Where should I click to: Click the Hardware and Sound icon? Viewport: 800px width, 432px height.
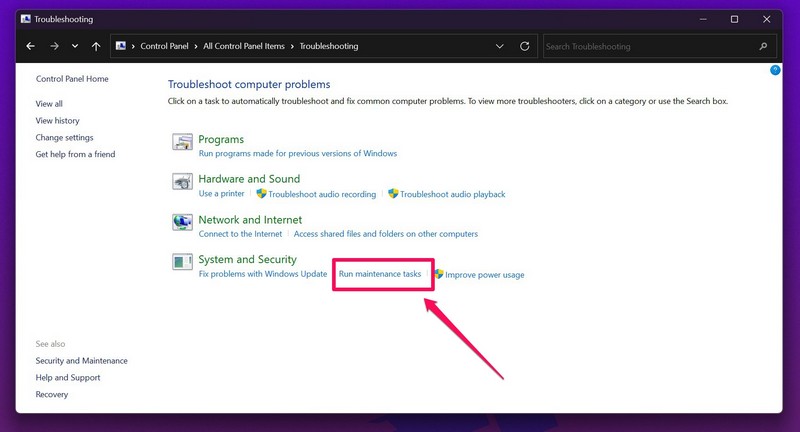coord(182,183)
